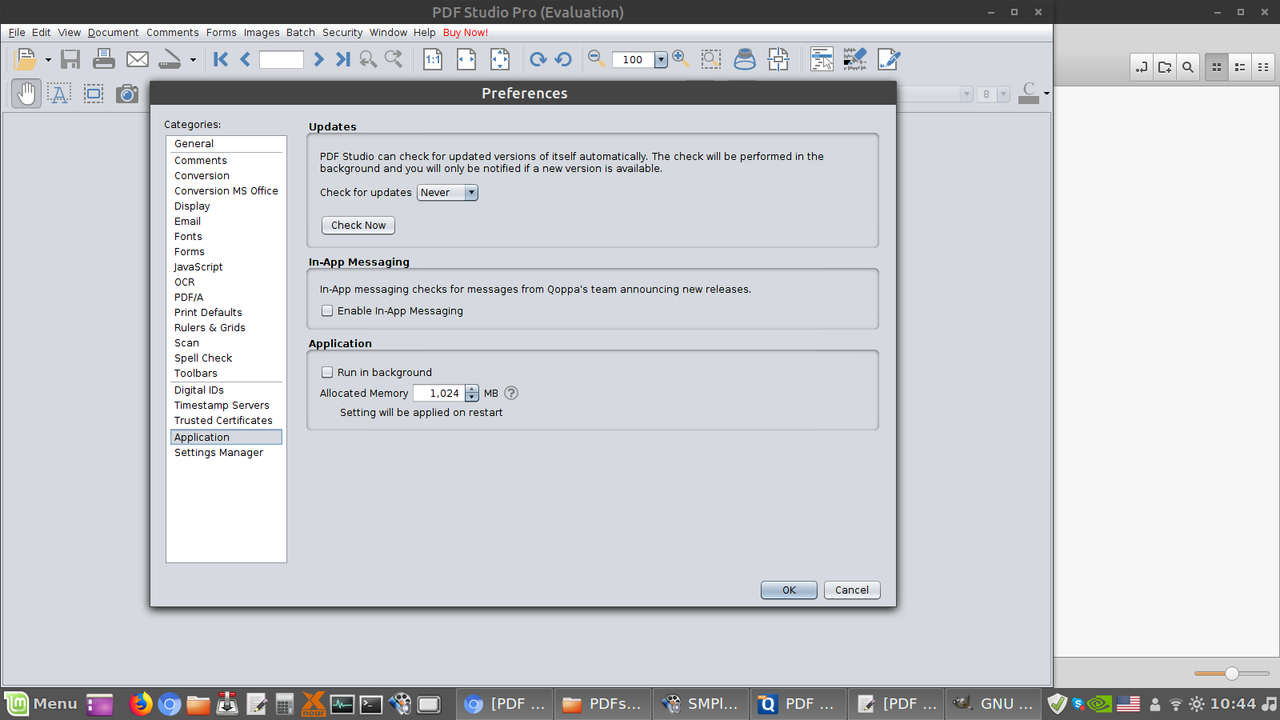Toggle Run in background checkbox

click(327, 372)
